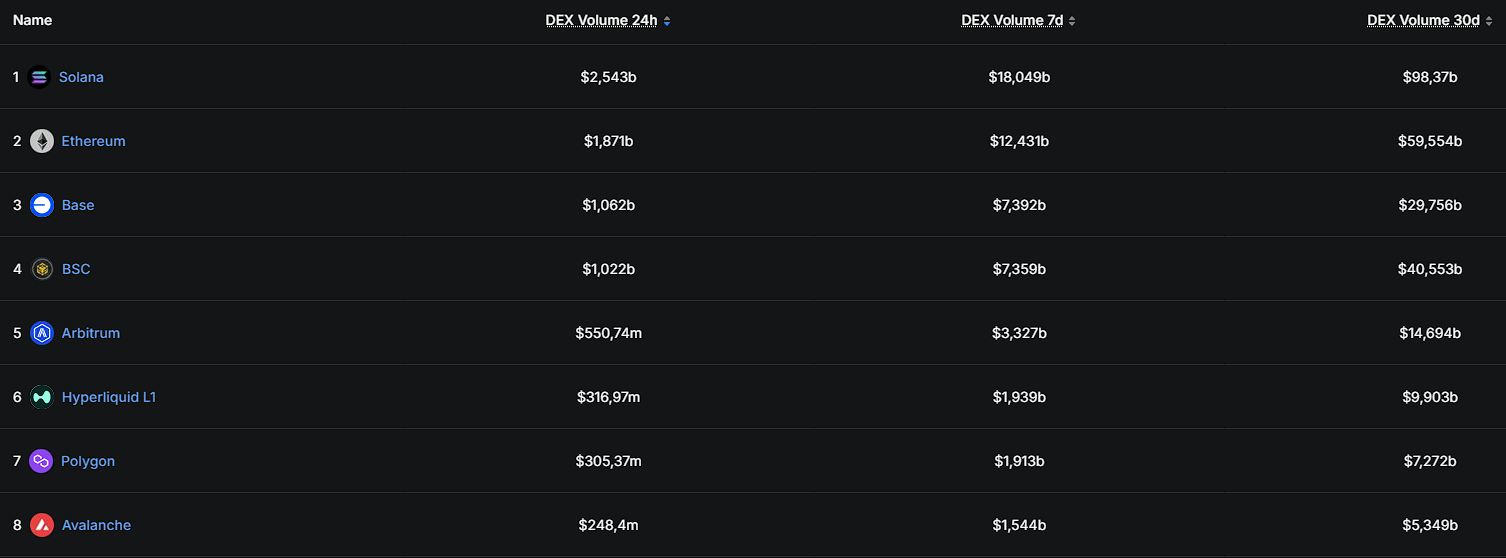Click the Ethereum diamond logo icon

pyautogui.click(x=42, y=141)
